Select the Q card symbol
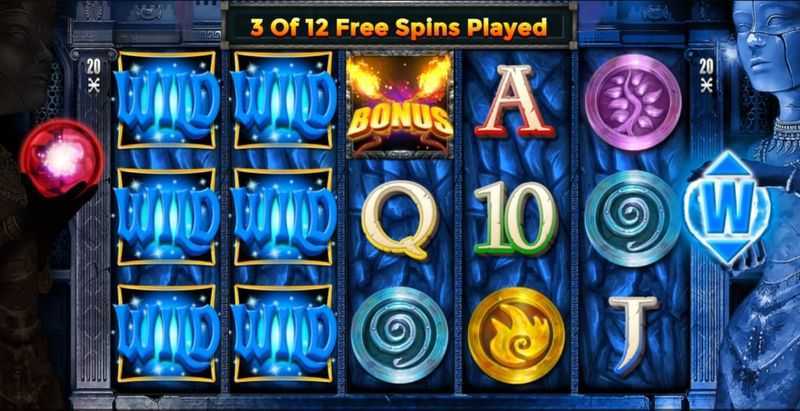The height and width of the screenshot is (411, 800). (x=400, y=220)
